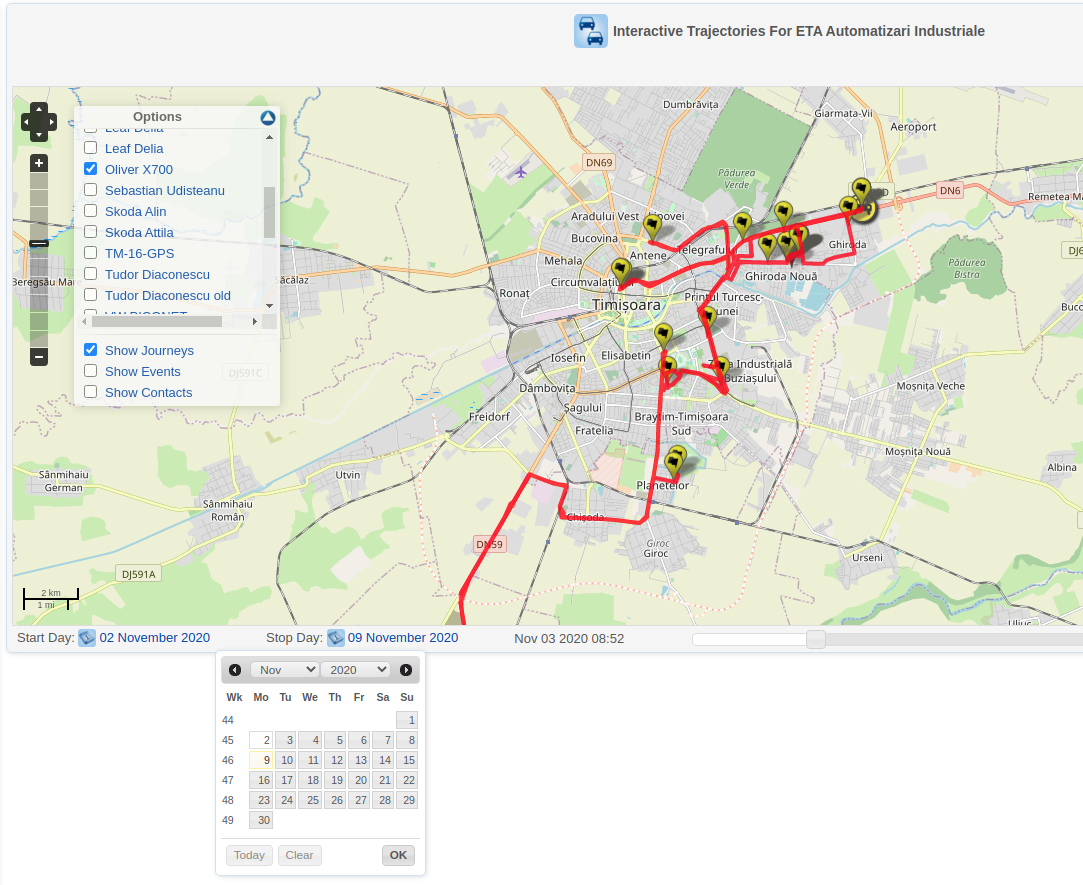This screenshot has width=1083, height=885.
Task: Click the map zoom in plus button
Action: click(x=39, y=163)
